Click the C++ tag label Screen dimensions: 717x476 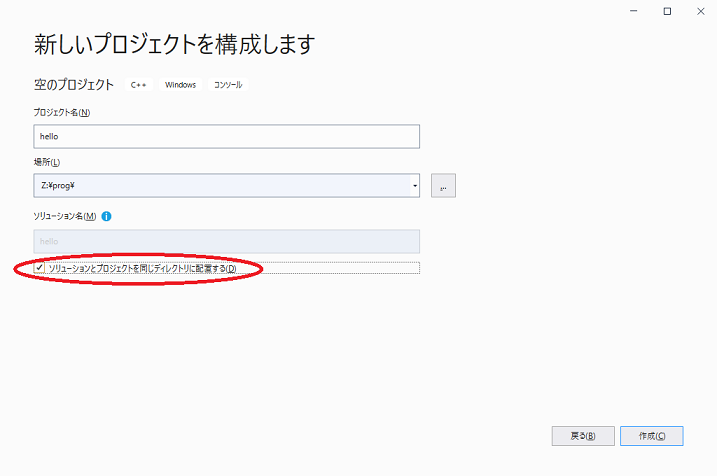tap(139, 85)
